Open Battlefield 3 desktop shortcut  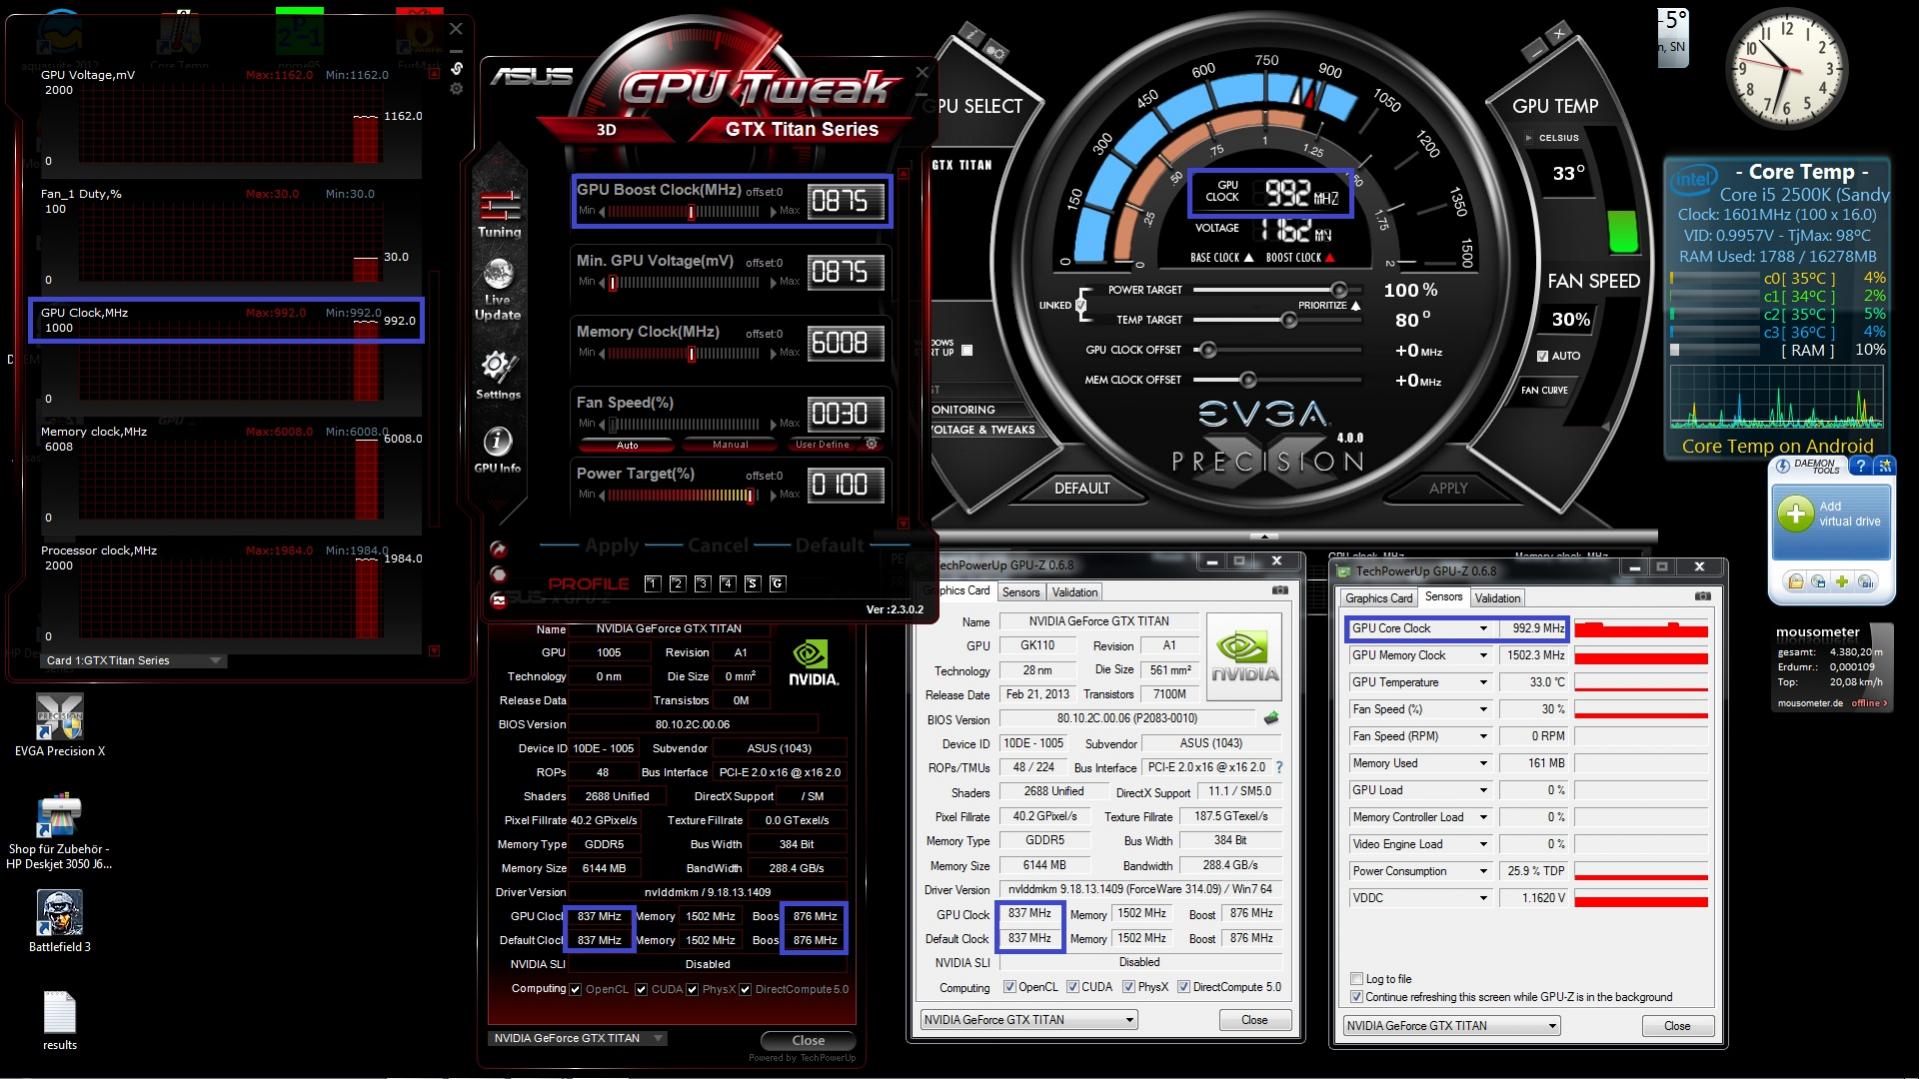59,920
